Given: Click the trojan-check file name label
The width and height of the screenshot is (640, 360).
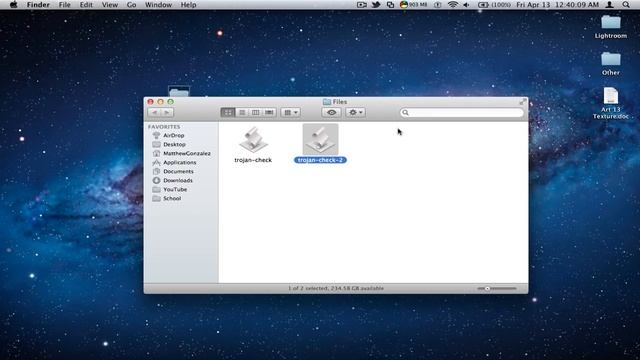Looking at the screenshot, I should click(x=253, y=160).
